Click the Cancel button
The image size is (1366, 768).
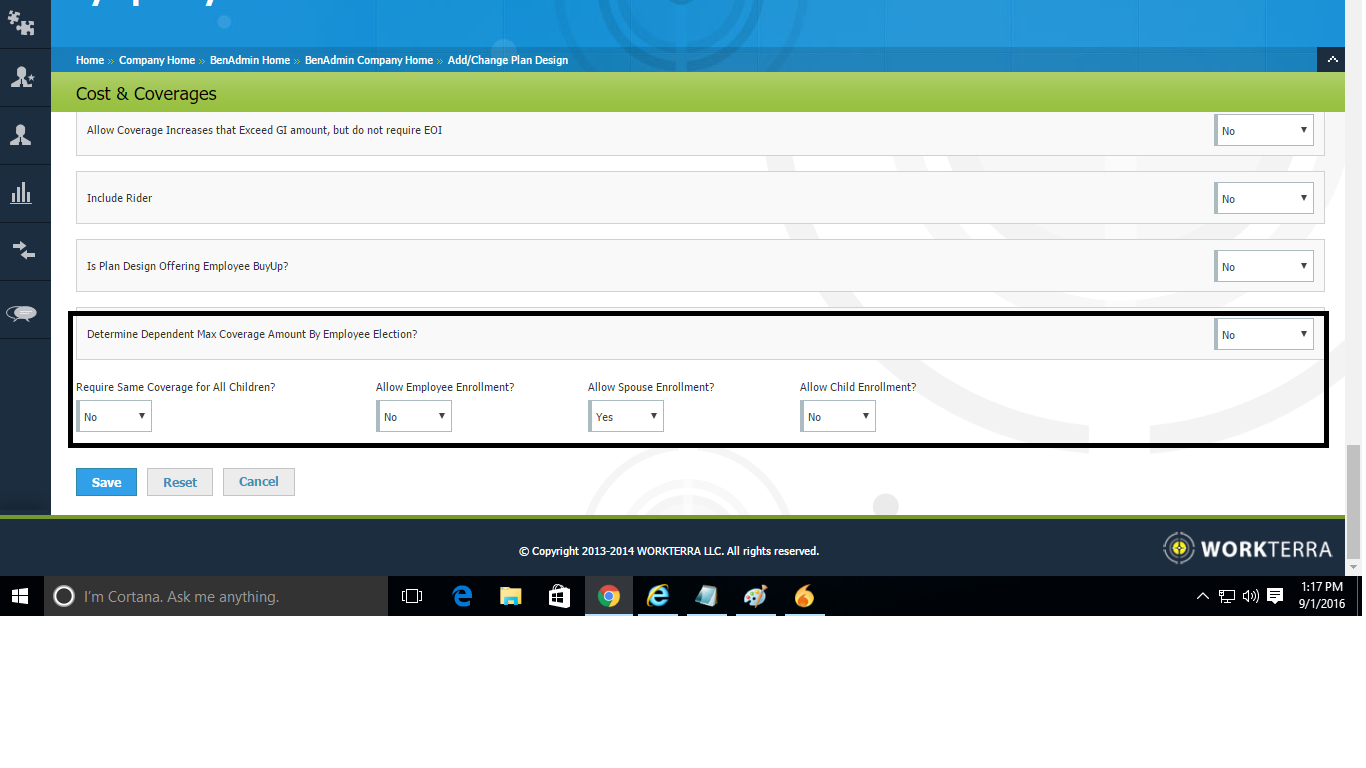click(258, 482)
